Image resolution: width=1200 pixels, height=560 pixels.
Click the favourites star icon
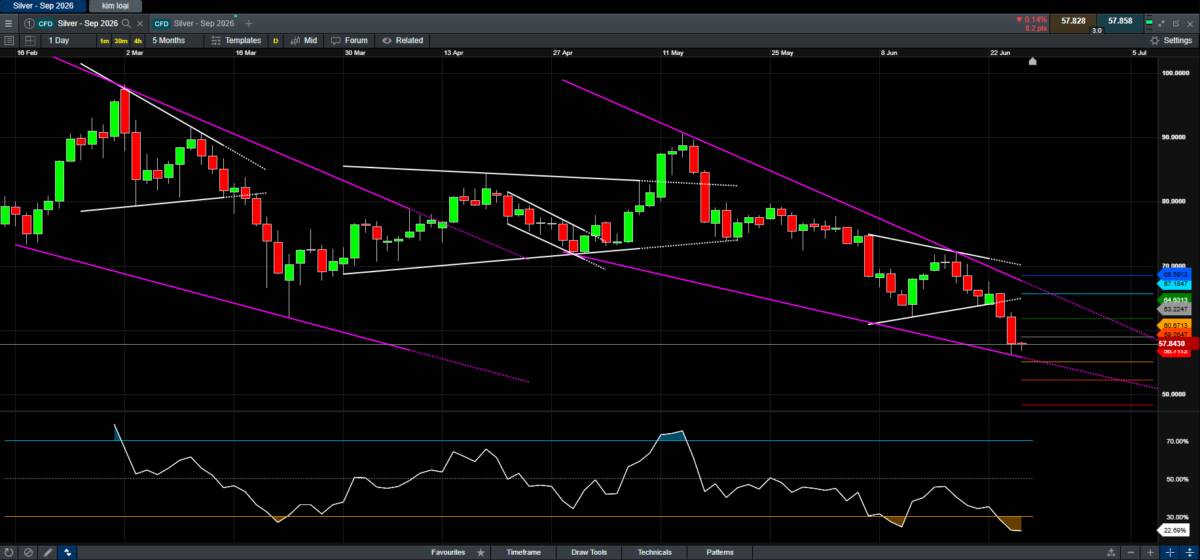482,552
